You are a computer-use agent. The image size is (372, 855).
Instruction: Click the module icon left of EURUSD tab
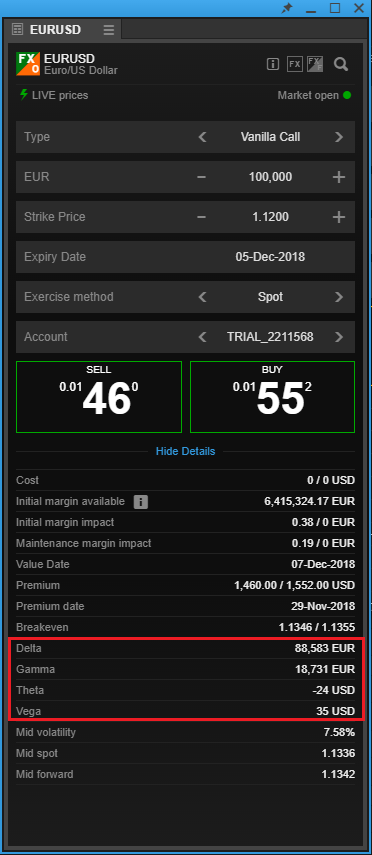click(x=17, y=29)
